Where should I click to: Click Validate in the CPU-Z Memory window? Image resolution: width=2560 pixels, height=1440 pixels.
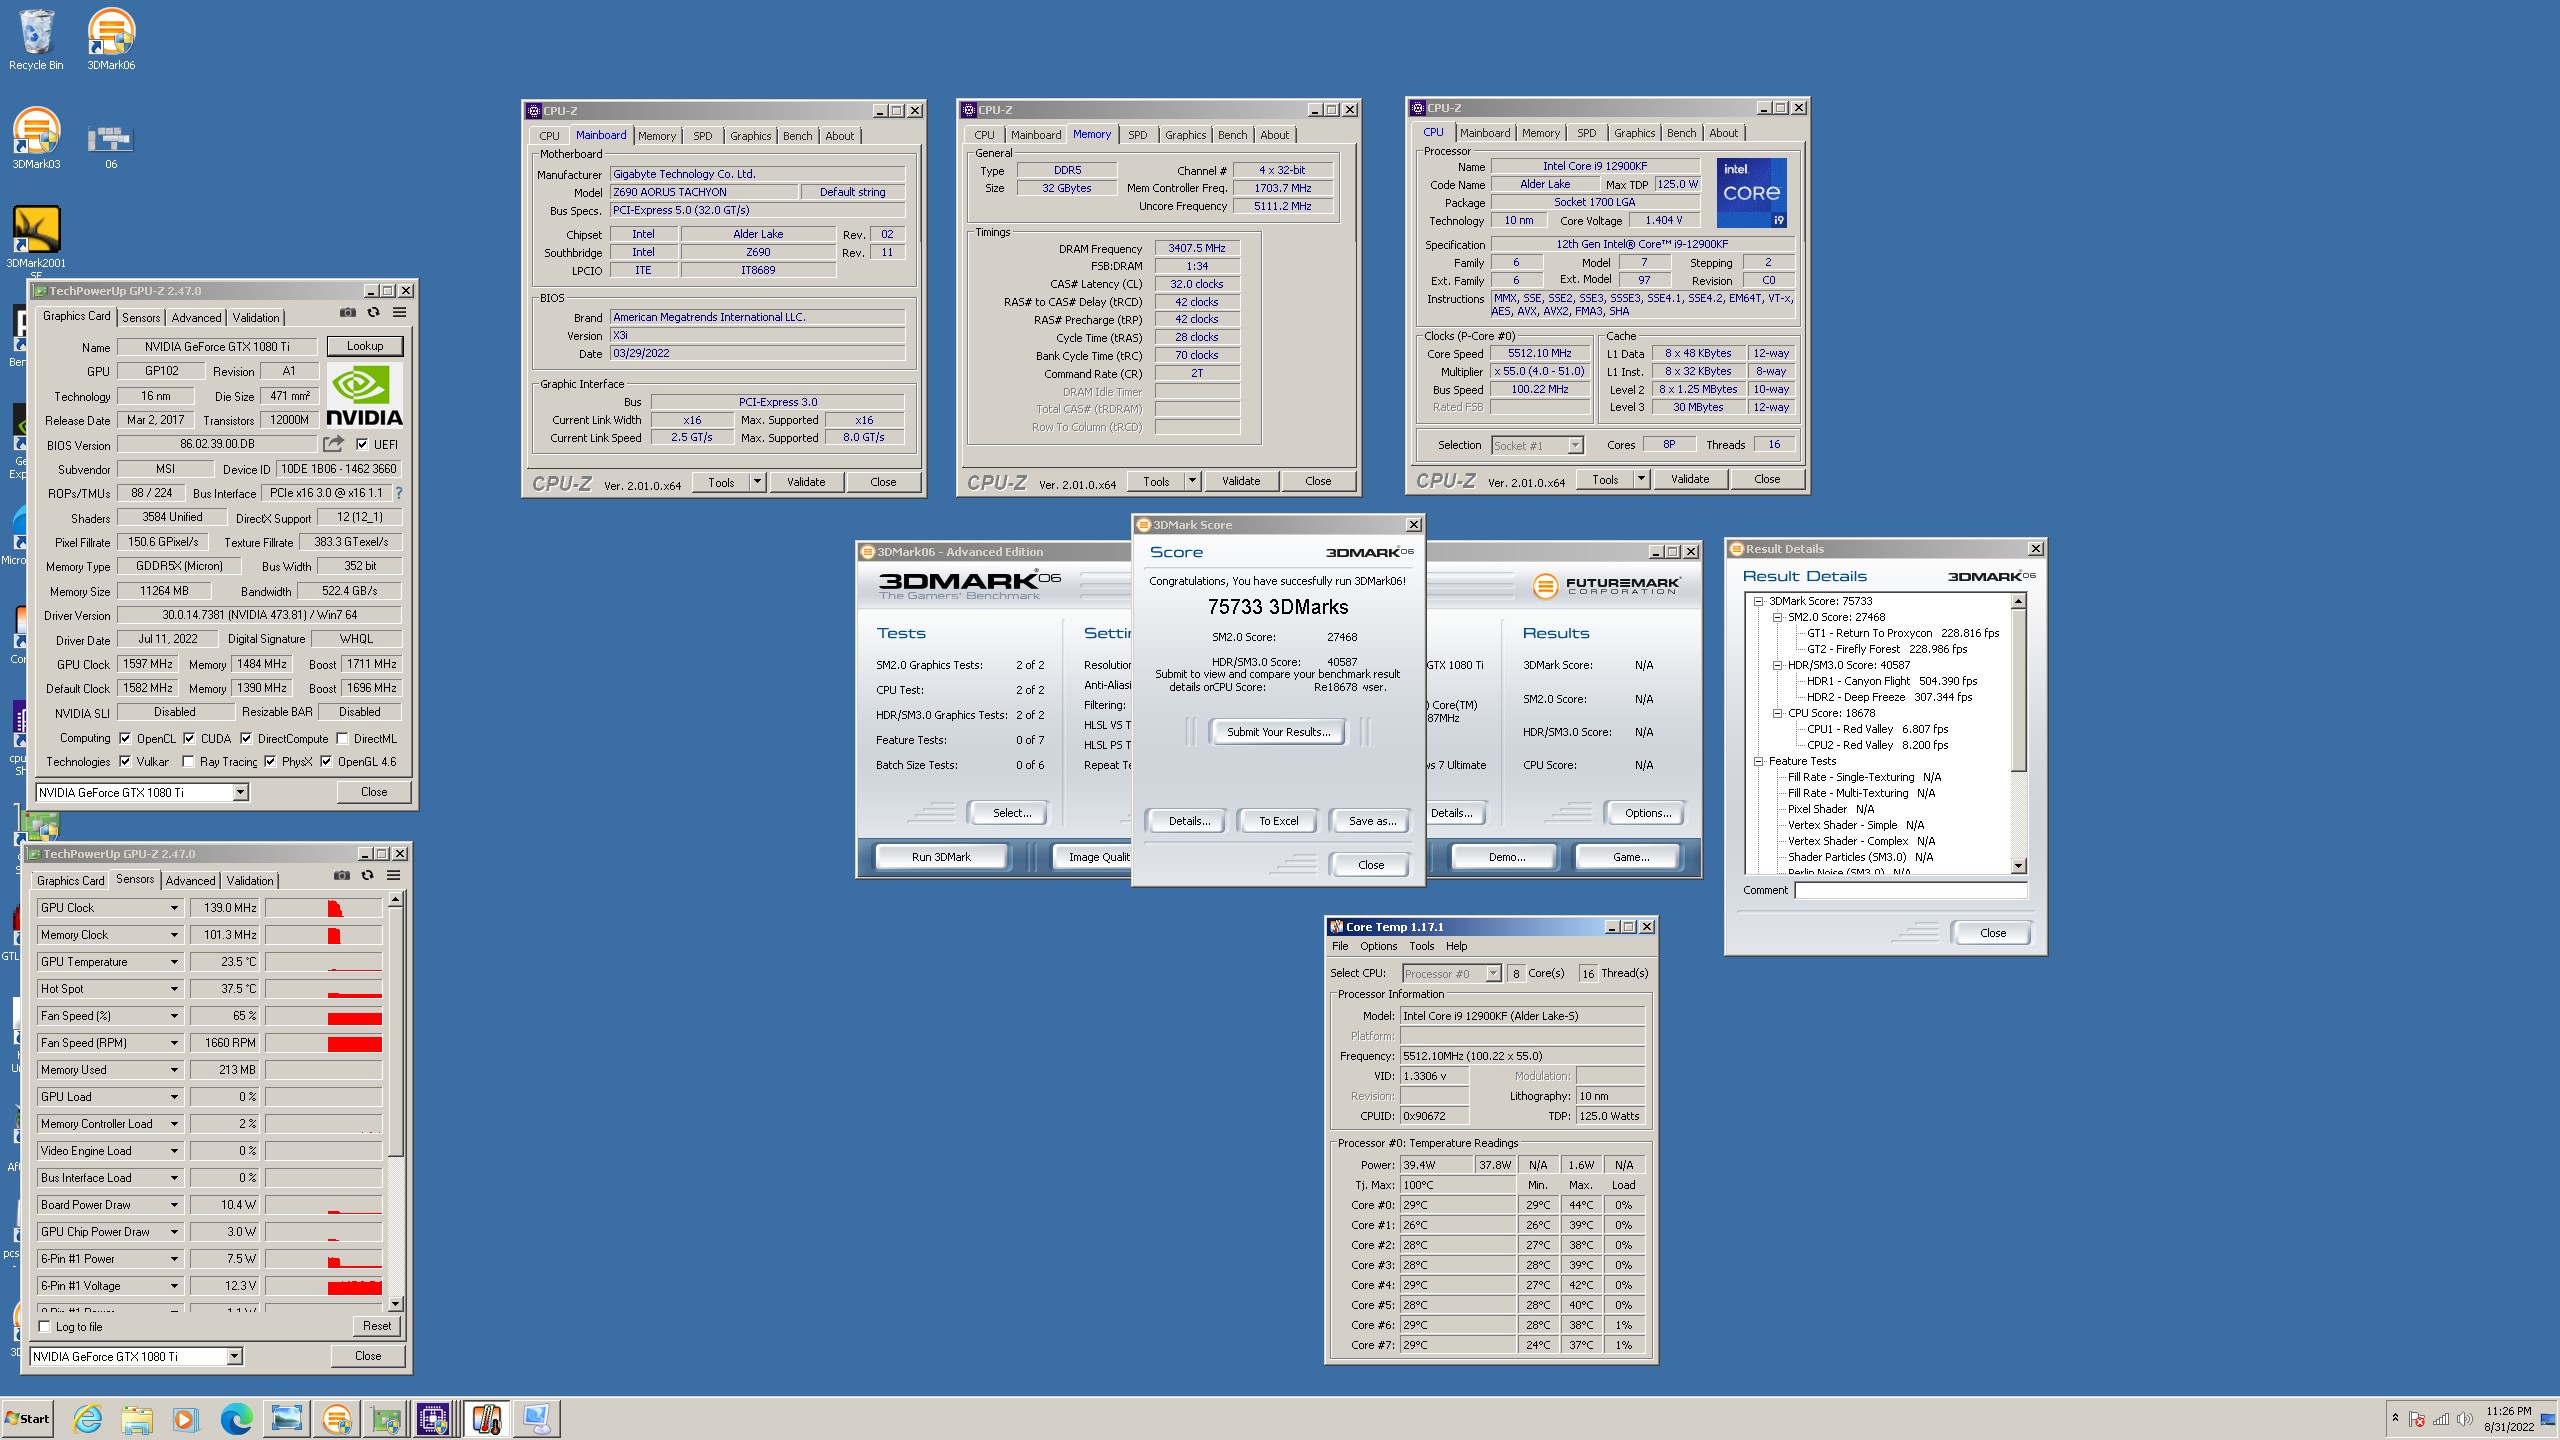(1241, 481)
